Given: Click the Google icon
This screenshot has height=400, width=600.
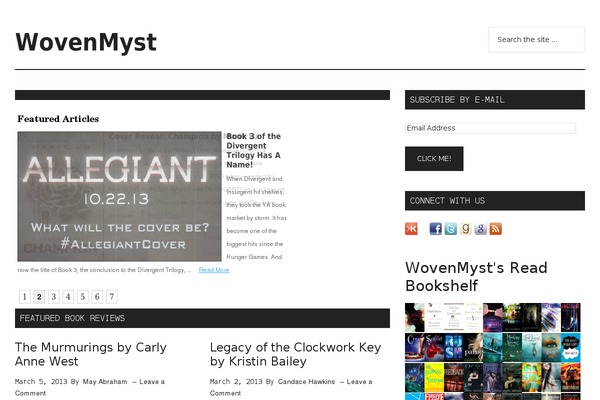Looking at the screenshot, I should coord(481,229).
